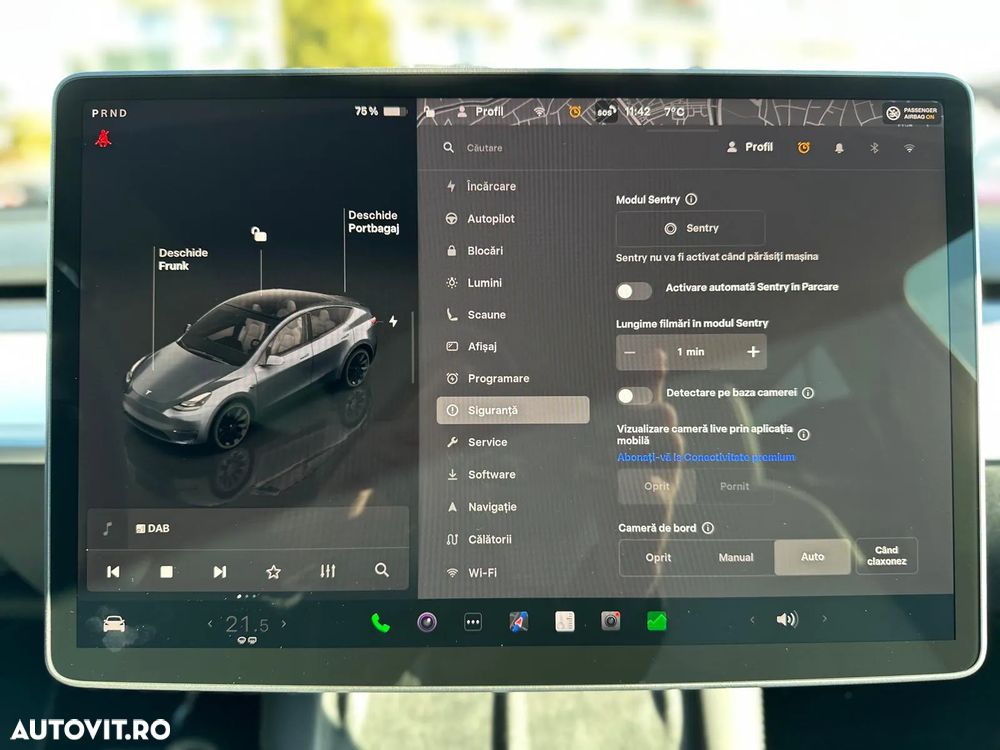Screen dimensions: 1000x750
Task: Tap the SOS icon in status bar
Action: click(x=605, y=112)
